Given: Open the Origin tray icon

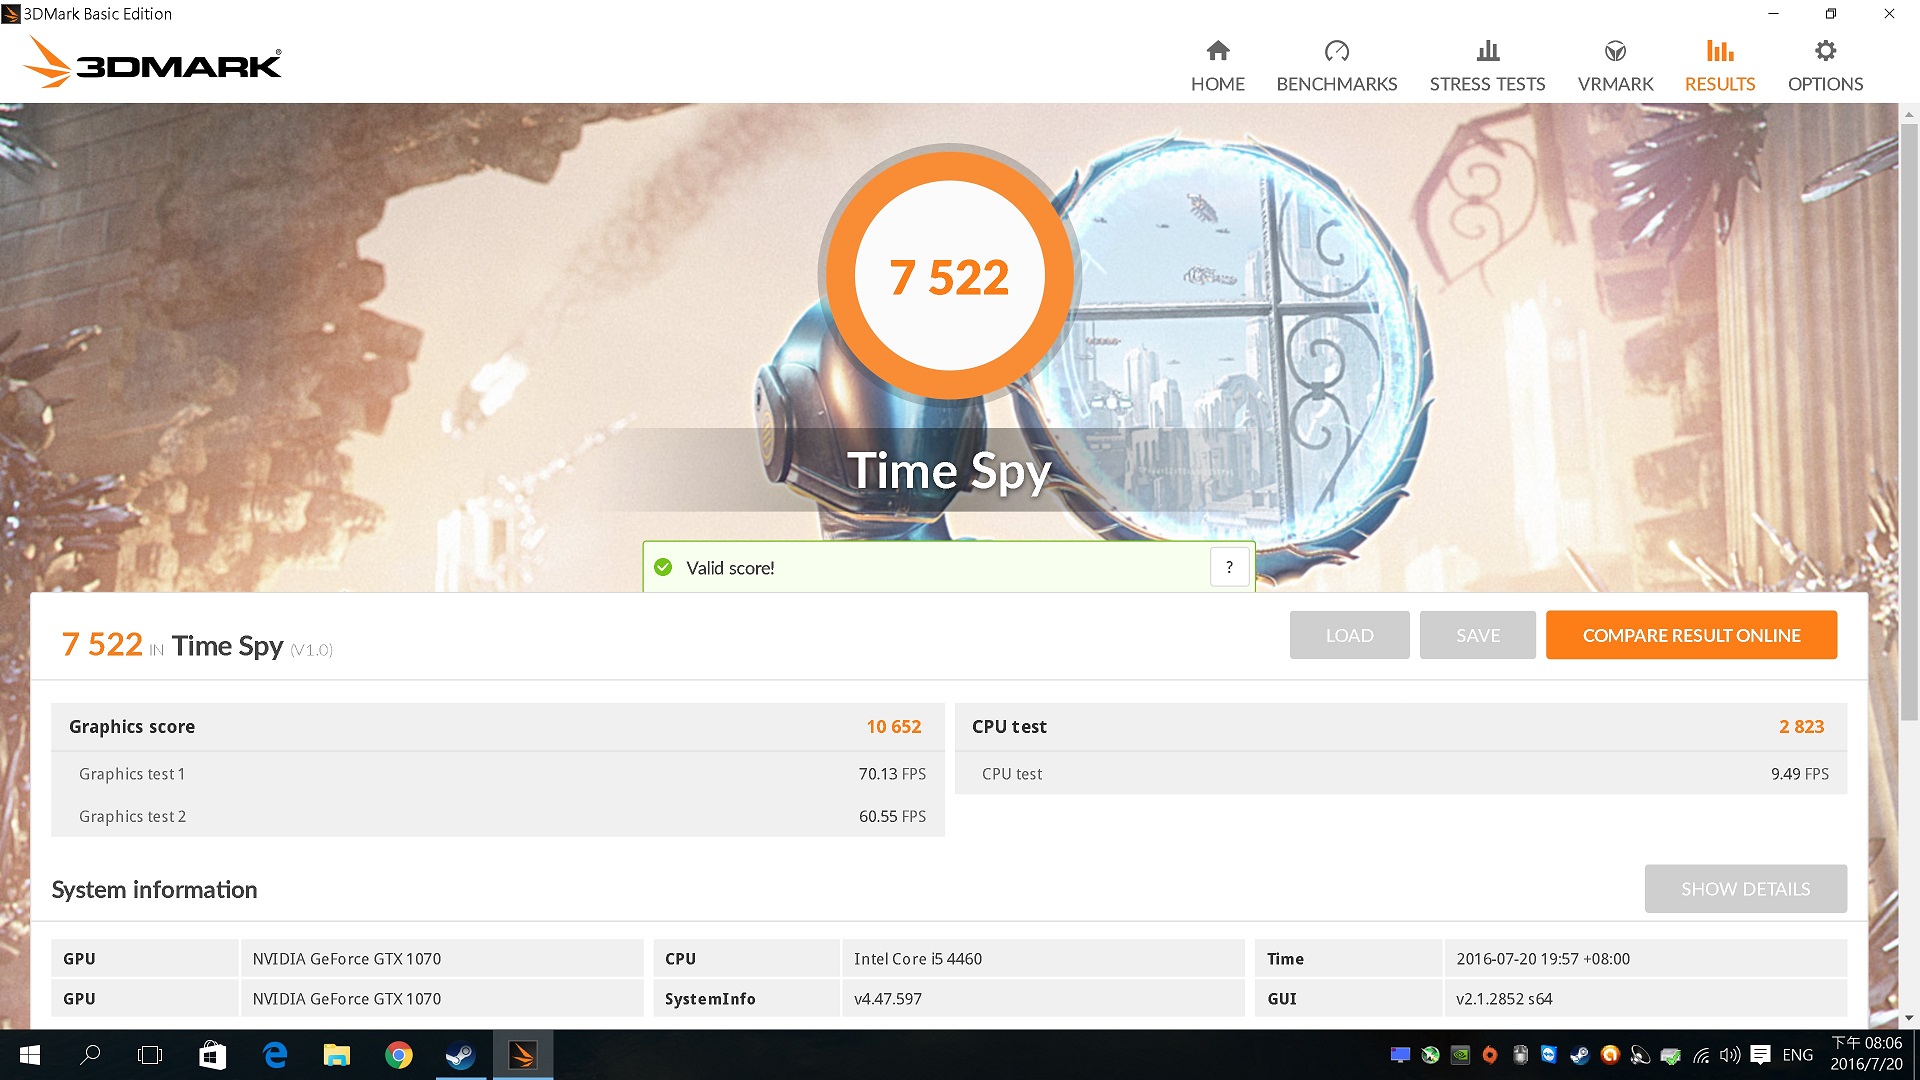Looking at the screenshot, I should (x=1490, y=1055).
